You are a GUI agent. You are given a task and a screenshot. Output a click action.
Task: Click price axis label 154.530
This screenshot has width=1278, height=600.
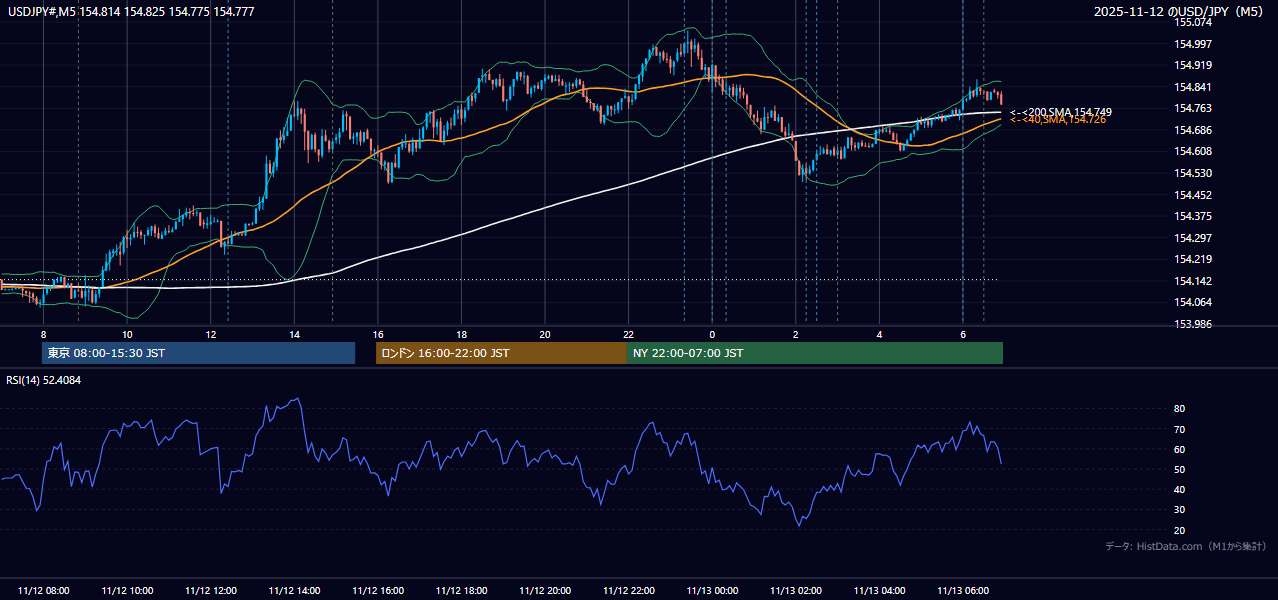pyautogui.click(x=1192, y=173)
